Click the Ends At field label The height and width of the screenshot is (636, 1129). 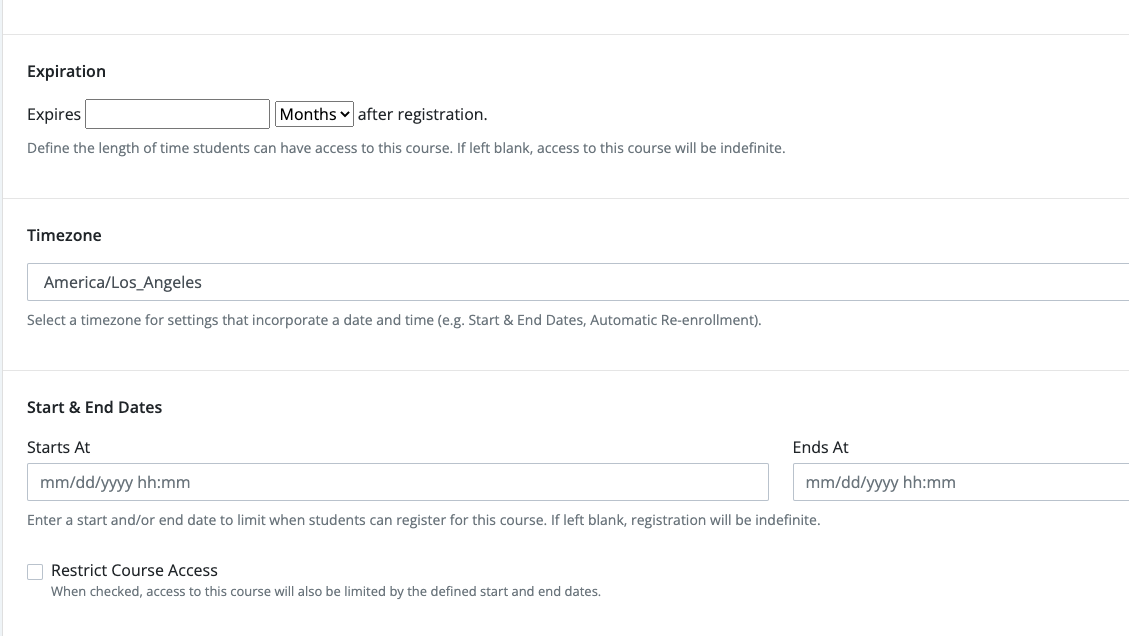pyautogui.click(x=820, y=447)
